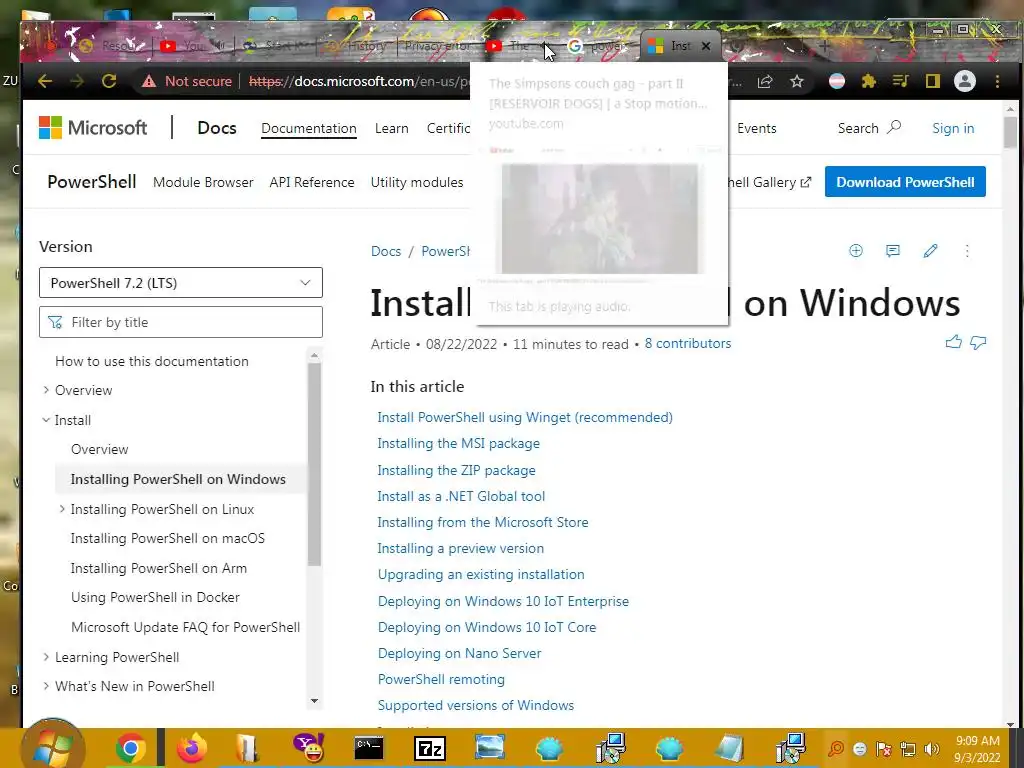
Task: Open the Chrome three-dot menu
Action: 997,81
